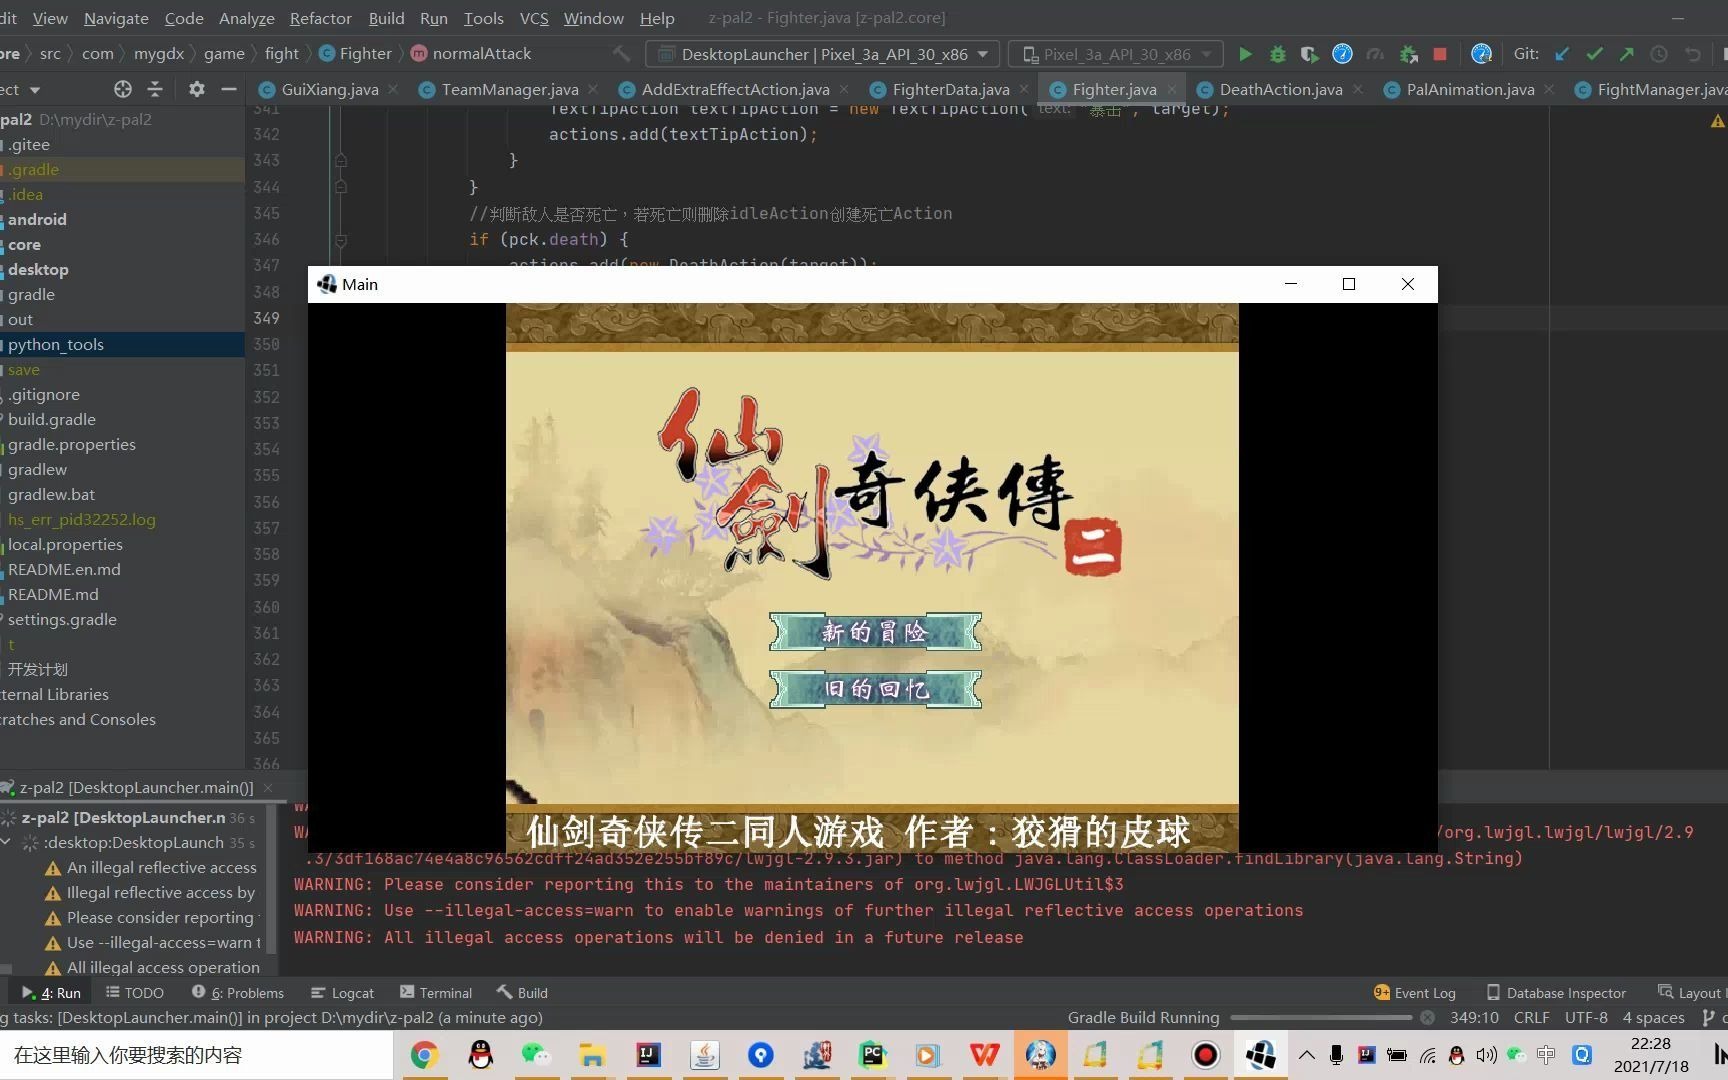
Task: Open the Navigate menu
Action: (x=116, y=18)
